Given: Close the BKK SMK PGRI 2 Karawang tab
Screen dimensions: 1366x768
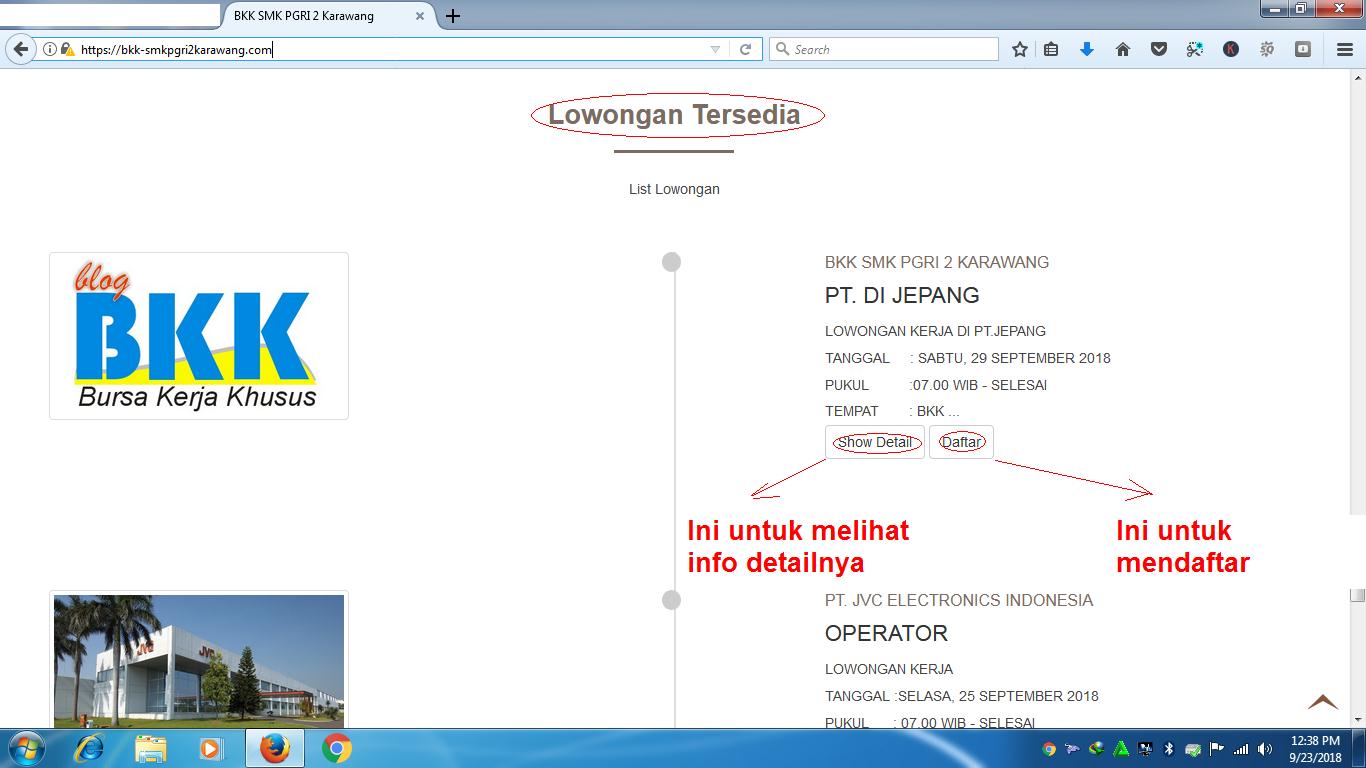Looking at the screenshot, I should click(x=420, y=16).
